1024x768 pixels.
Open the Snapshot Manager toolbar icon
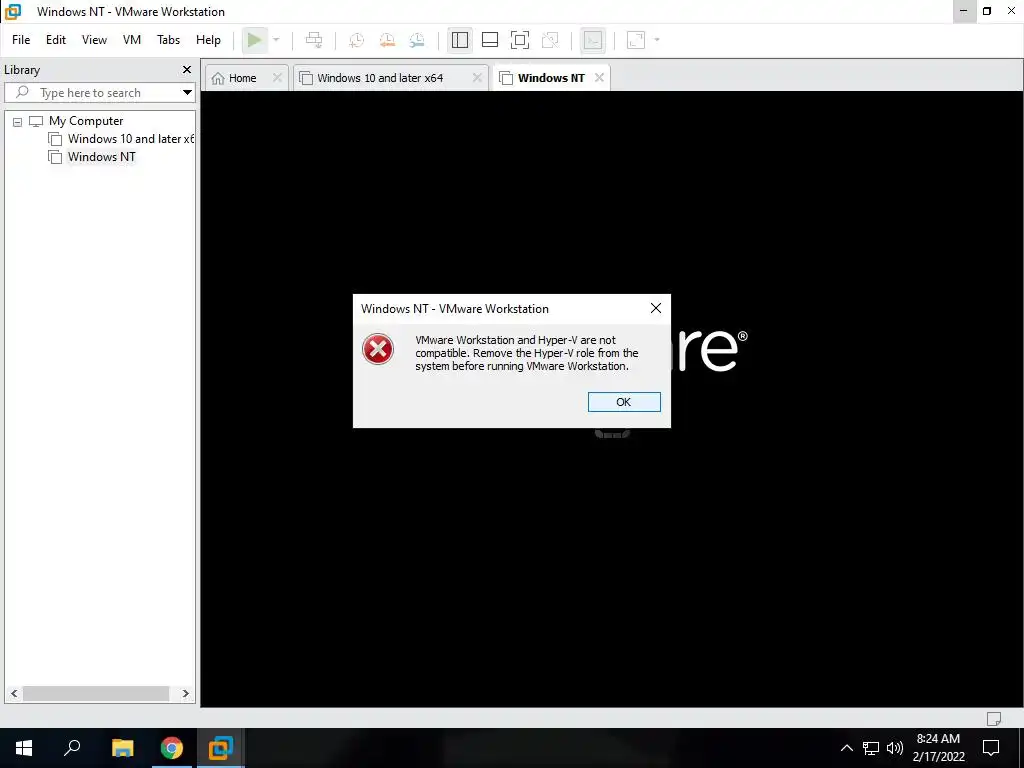point(417,40)
